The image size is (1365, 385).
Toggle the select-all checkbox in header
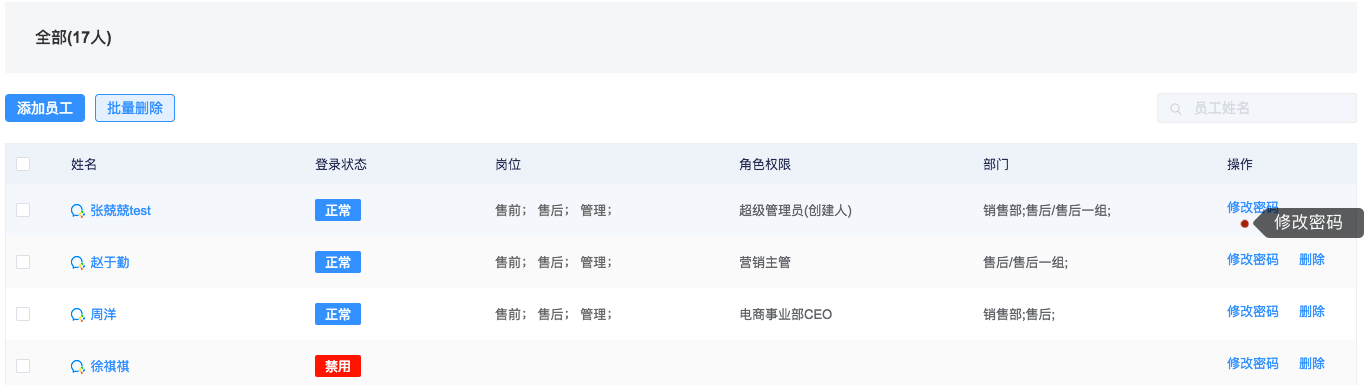23,164
